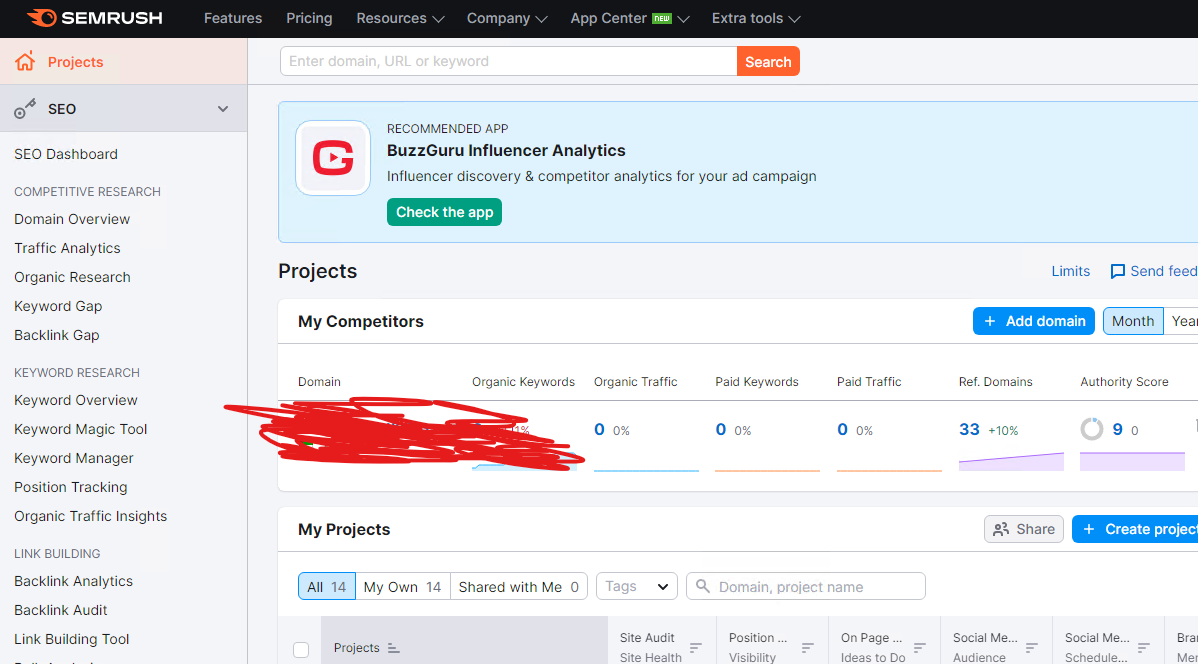Open the Extra tools dropdown menu

pyautogui.click(x=756, y=18)
